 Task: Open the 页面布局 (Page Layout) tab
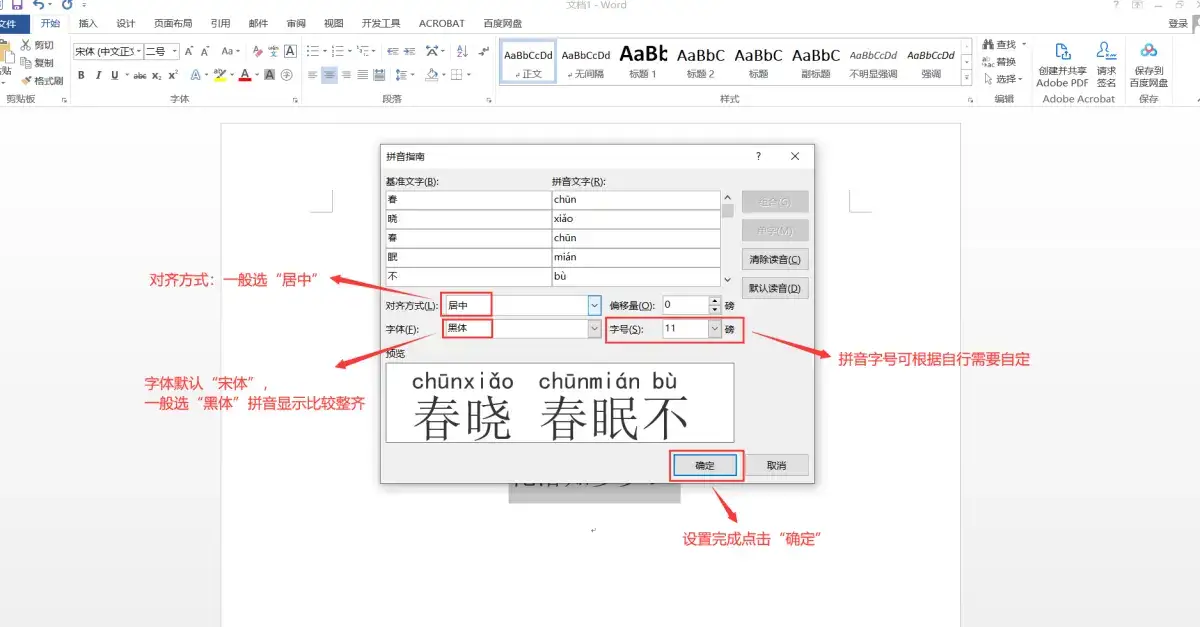point(174,23)
